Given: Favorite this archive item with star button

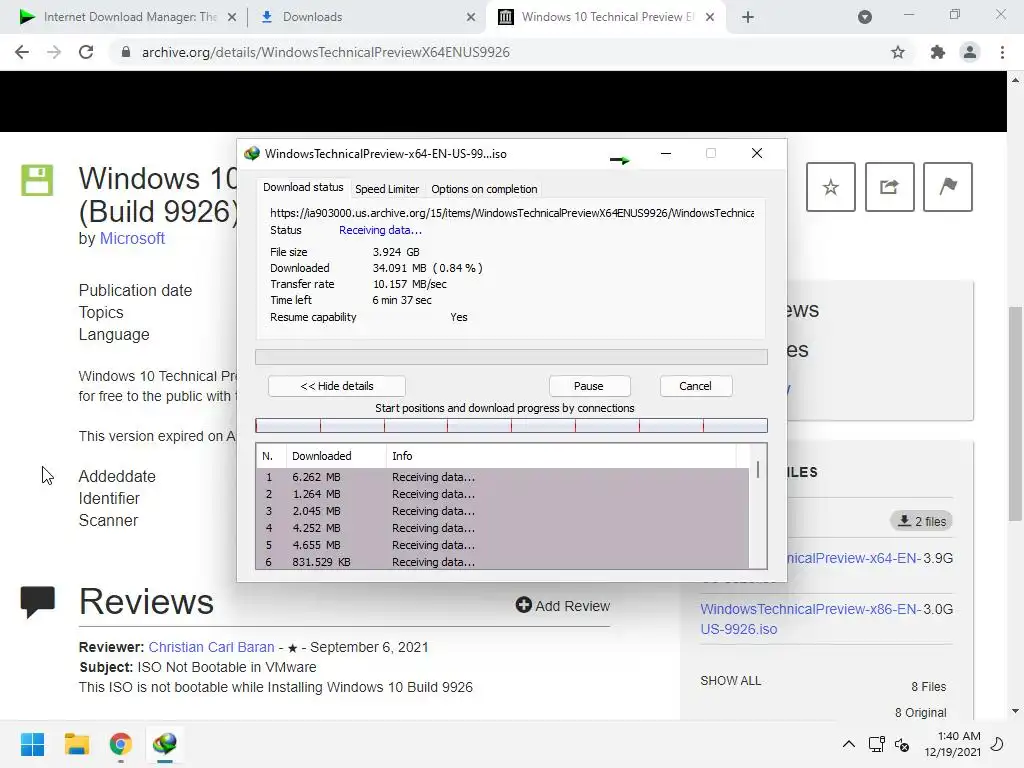Looking at the screenshot, I should [x=831, y=187].
